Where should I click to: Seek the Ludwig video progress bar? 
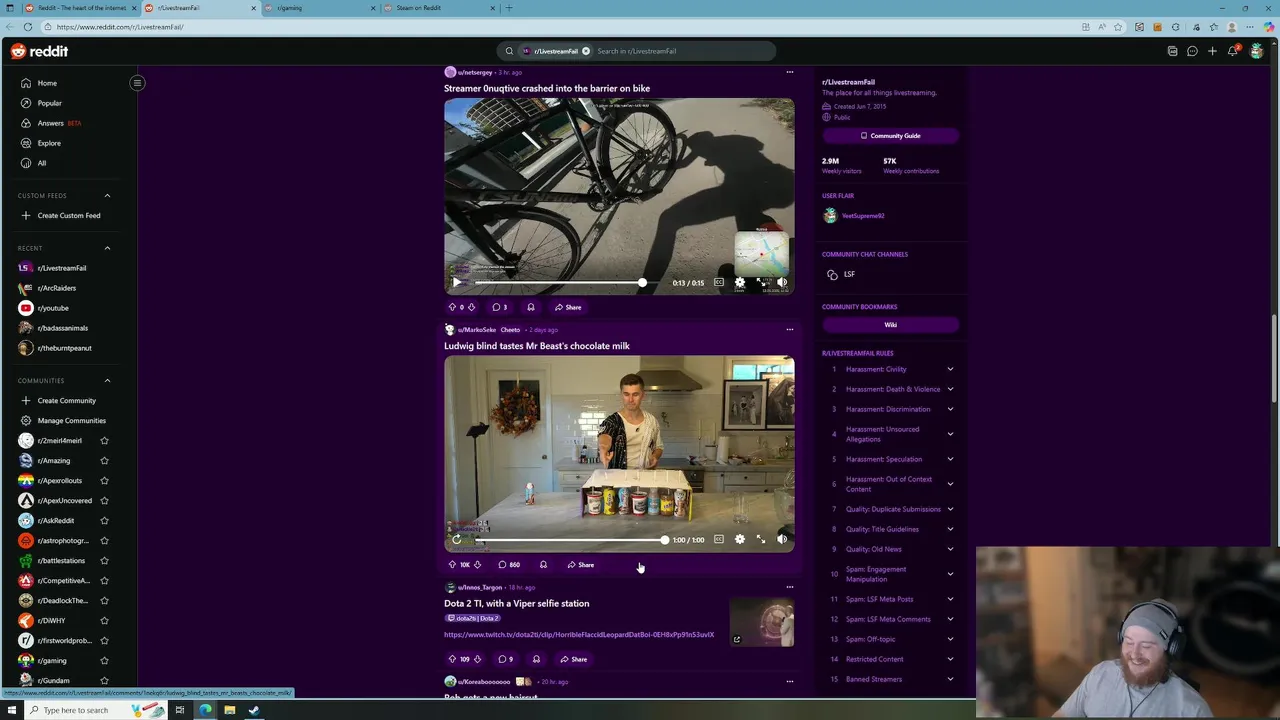pyautogui.click(x=570, y=540)
